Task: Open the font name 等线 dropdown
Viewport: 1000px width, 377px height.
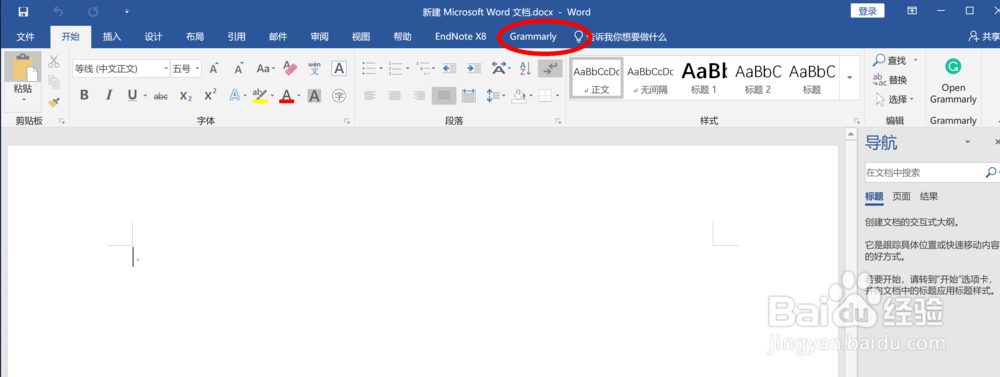Action: point(166,68)
